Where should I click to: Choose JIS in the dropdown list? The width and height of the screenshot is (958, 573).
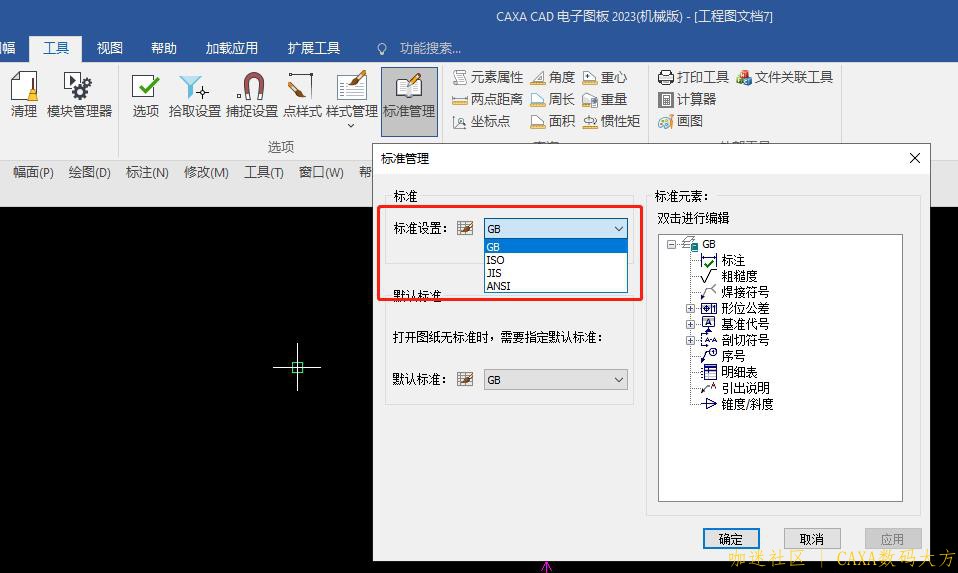(x=555, y=272)
